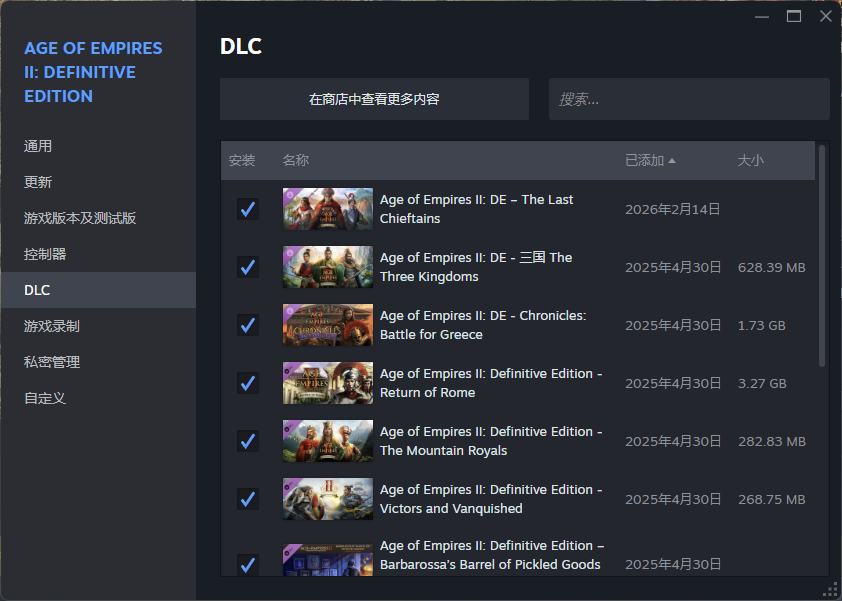The width and height of the screenshot is (842, 601).
Task: Click the 在商店中查看更多内容 button
Action: coord(374,99)
